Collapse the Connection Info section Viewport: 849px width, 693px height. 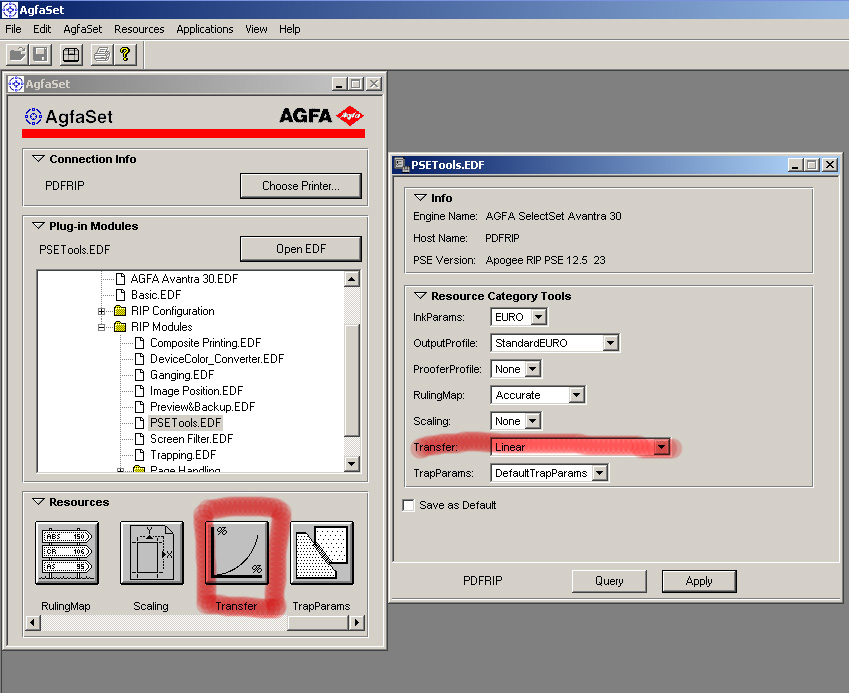[38, 159]
